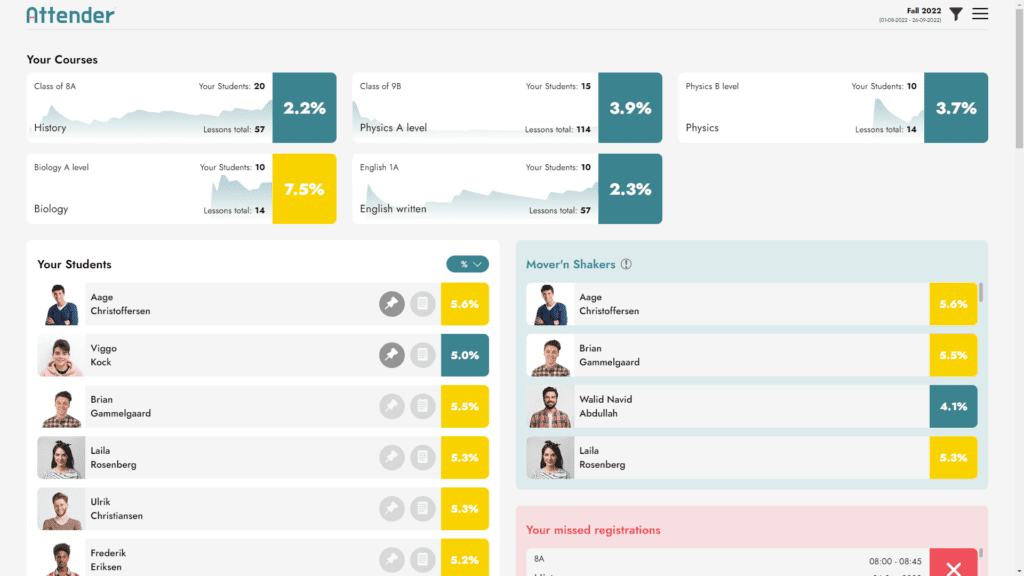Expand the % sort dropdown

tap(467, 264)
